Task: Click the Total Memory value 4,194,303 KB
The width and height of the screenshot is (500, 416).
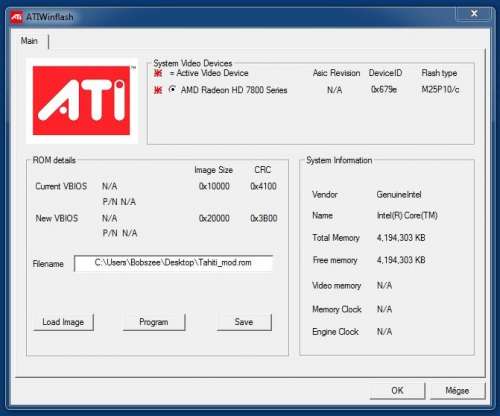Action: 401,238
